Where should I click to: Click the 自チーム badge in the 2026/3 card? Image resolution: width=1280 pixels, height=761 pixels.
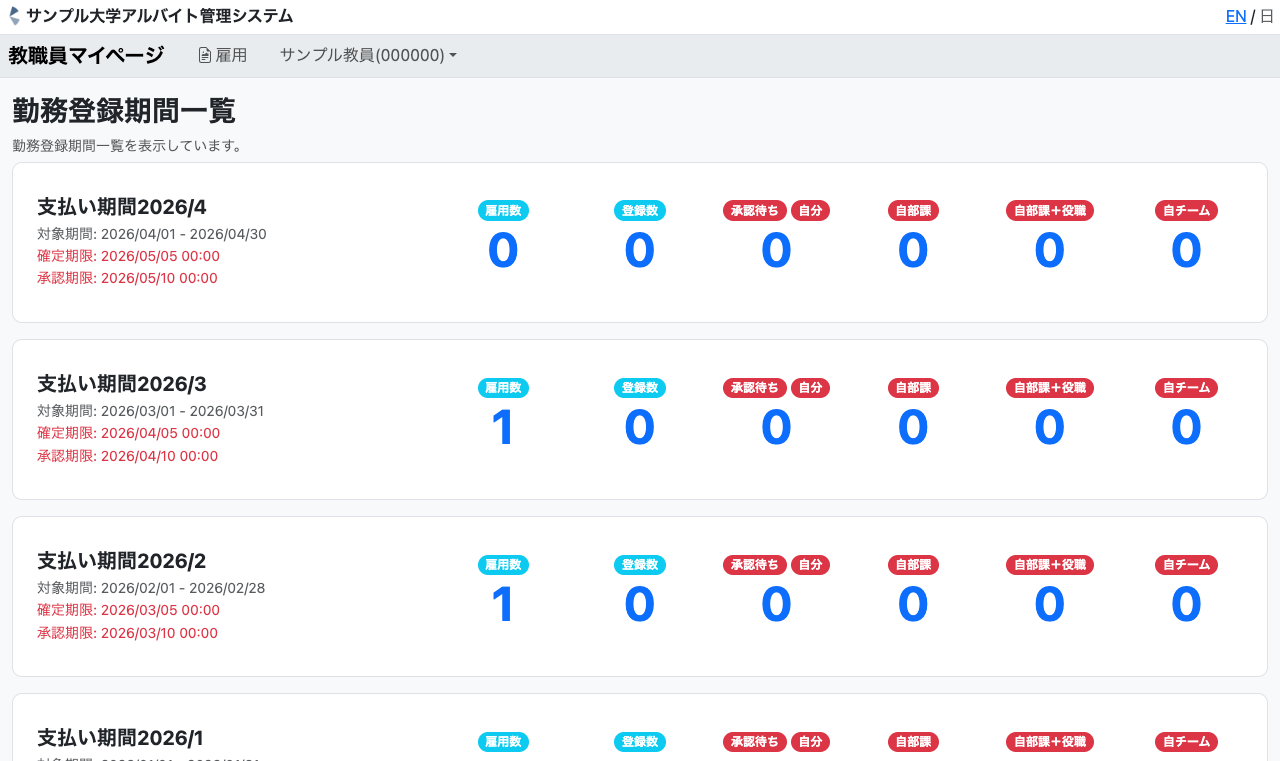pos(1186,387)
